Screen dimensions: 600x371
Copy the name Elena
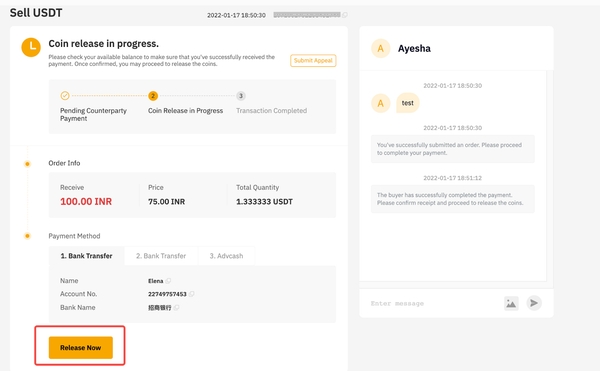(x=168, y=281)
